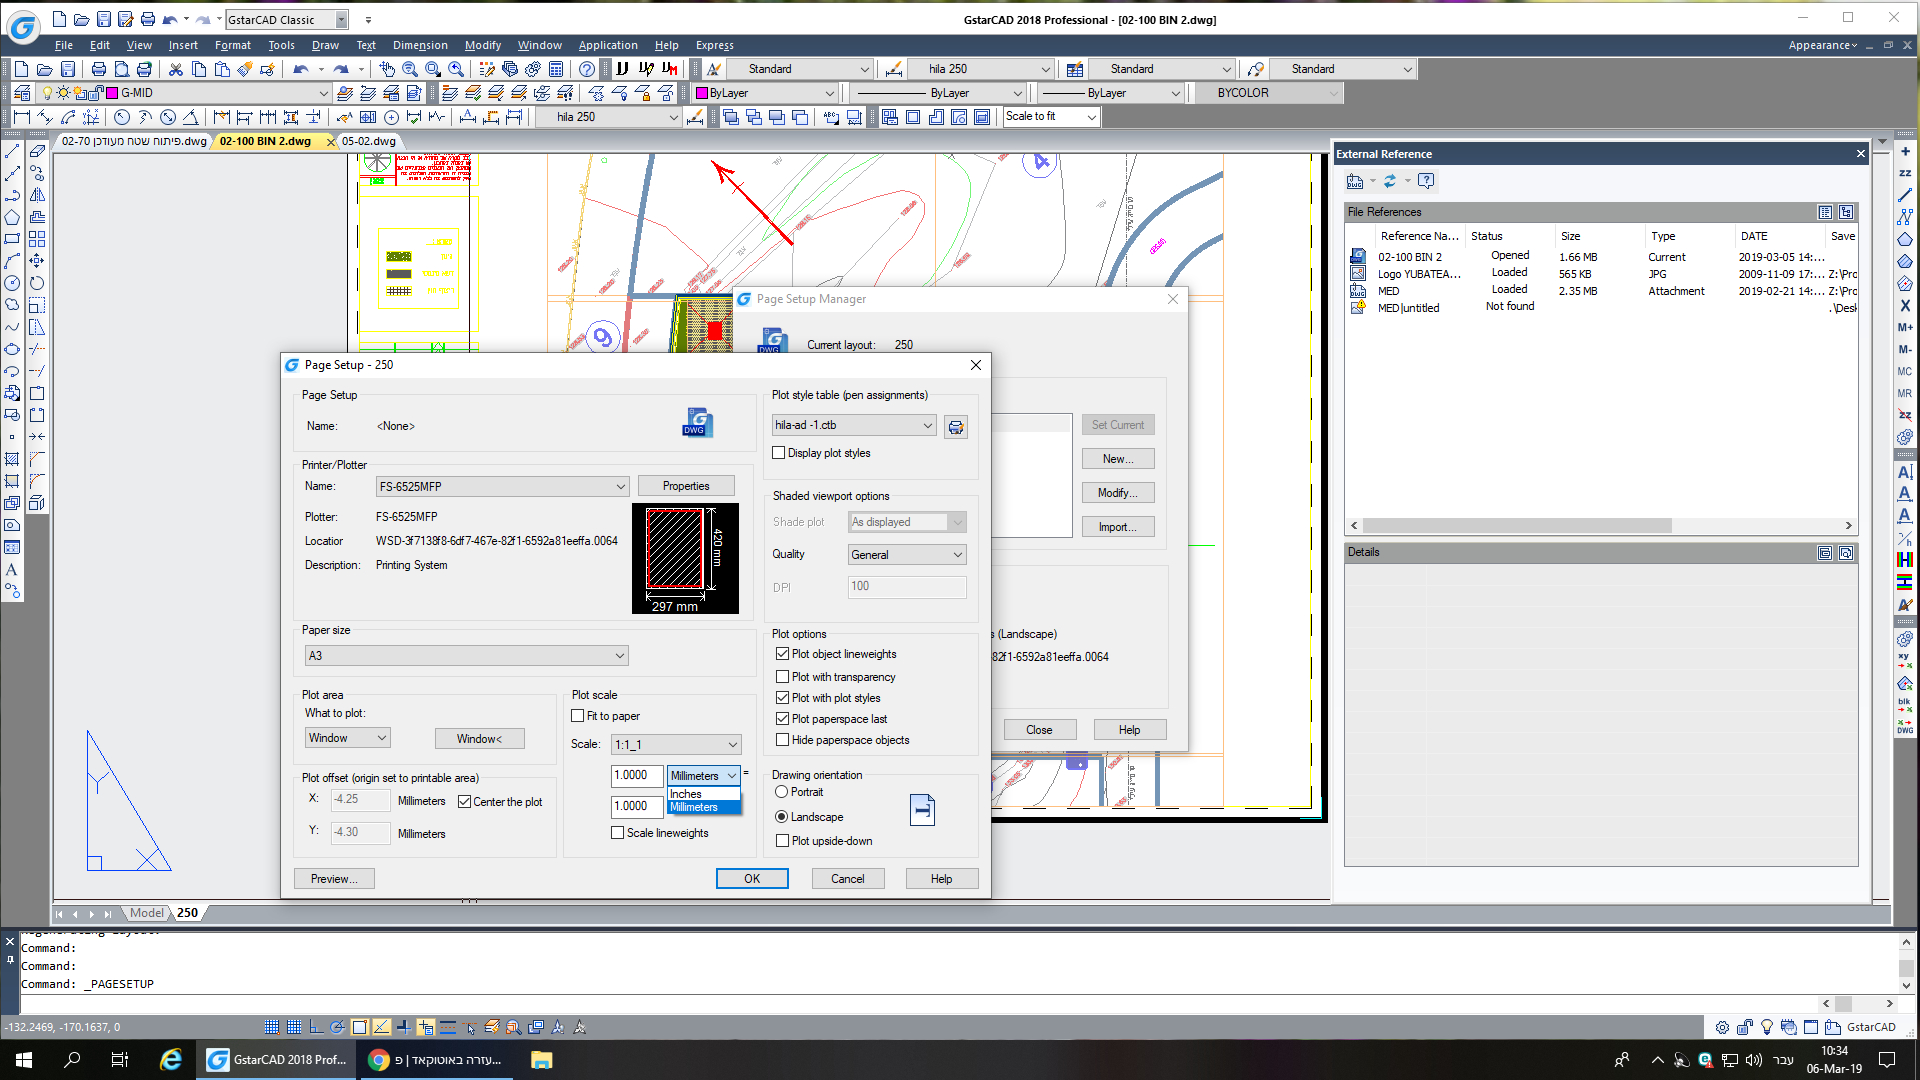Click the printer Properties button
1920x1080 pixels.
(x=686, y=486)
